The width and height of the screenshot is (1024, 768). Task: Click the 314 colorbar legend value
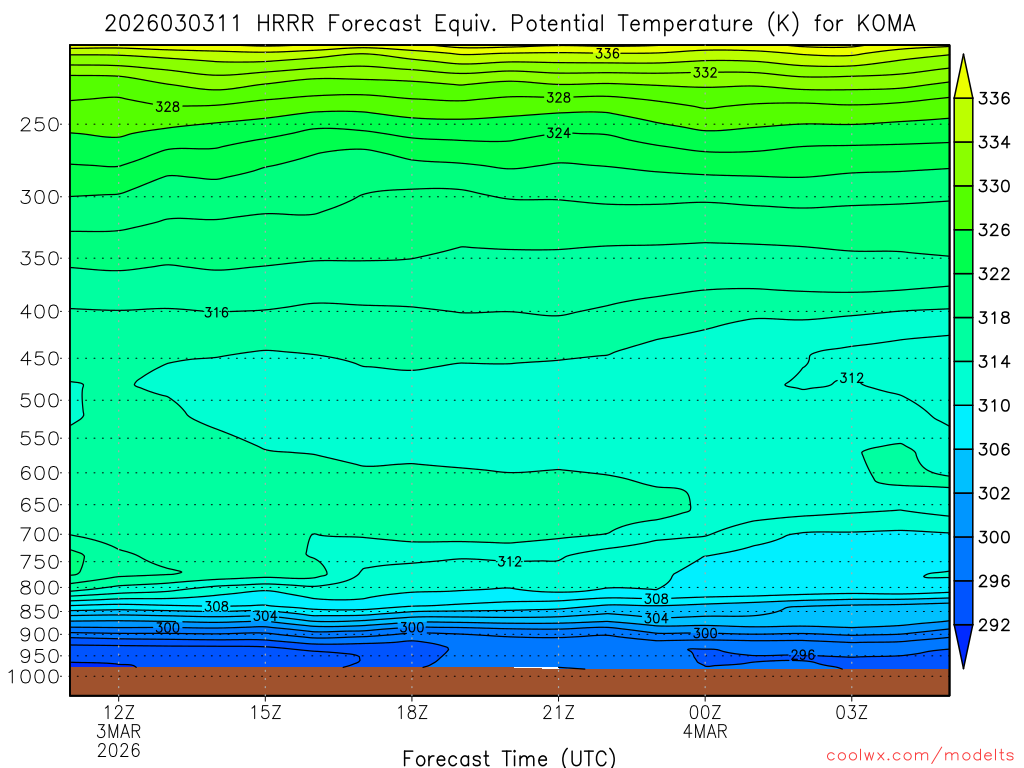[994, 362]
